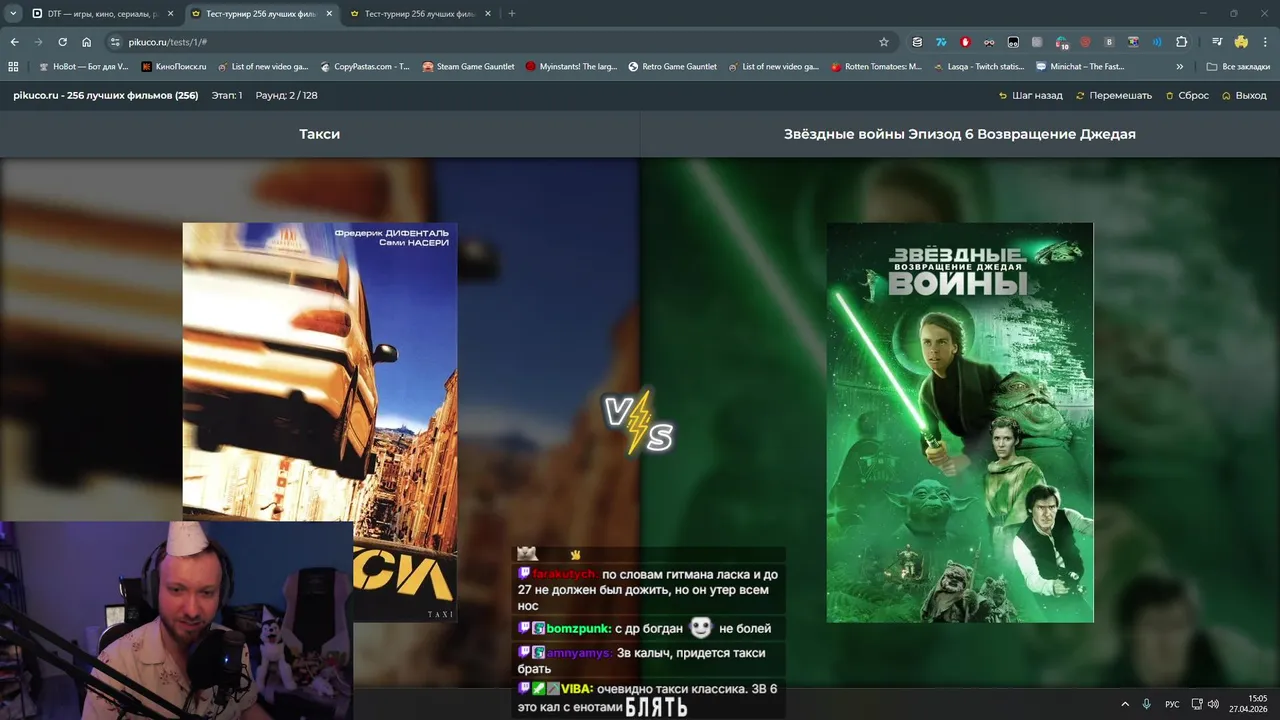
Task: Click the red hand blocker extension icon
Action: tap(965, 42)
